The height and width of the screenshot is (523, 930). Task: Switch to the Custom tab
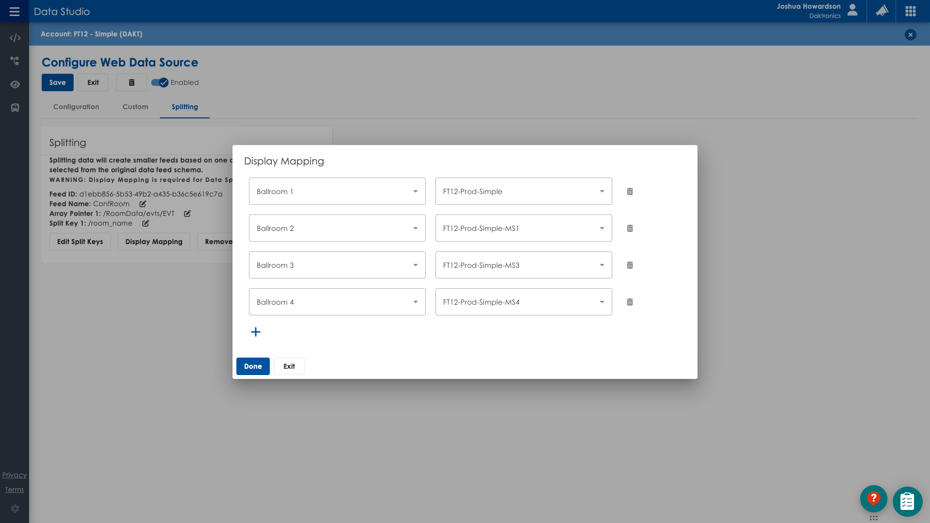click(135, 107)
